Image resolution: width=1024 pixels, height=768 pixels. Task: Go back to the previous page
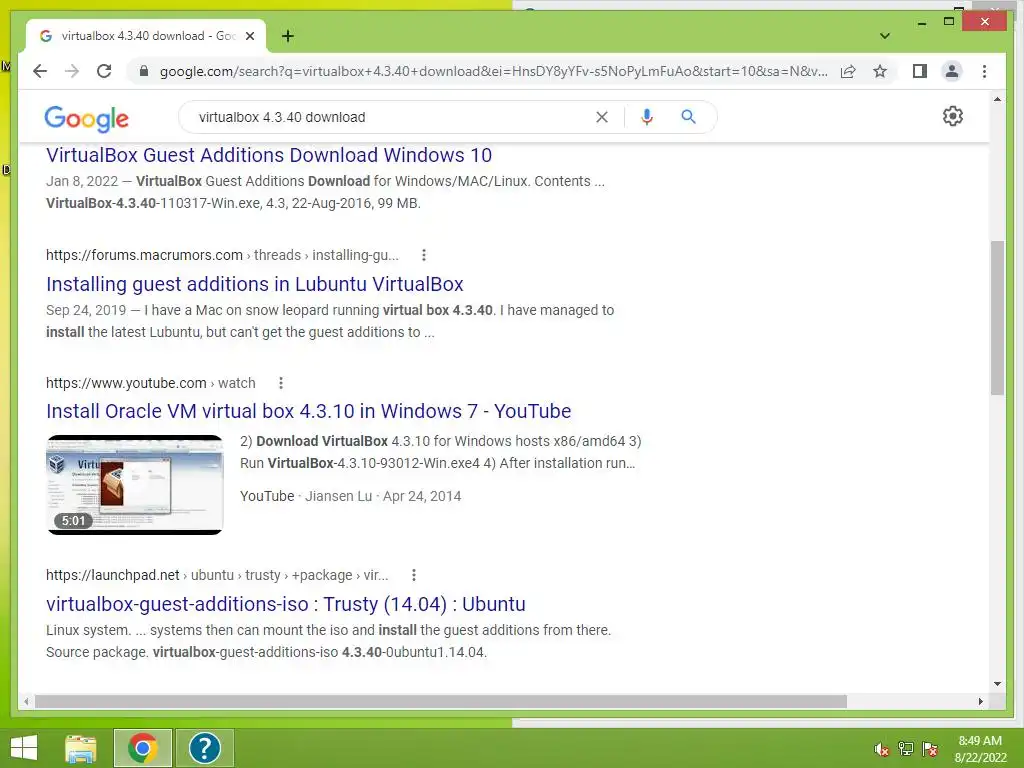[x=40, y=71]
